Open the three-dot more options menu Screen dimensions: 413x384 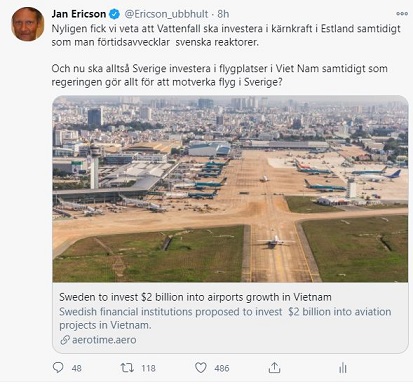(x=402, y=14)
